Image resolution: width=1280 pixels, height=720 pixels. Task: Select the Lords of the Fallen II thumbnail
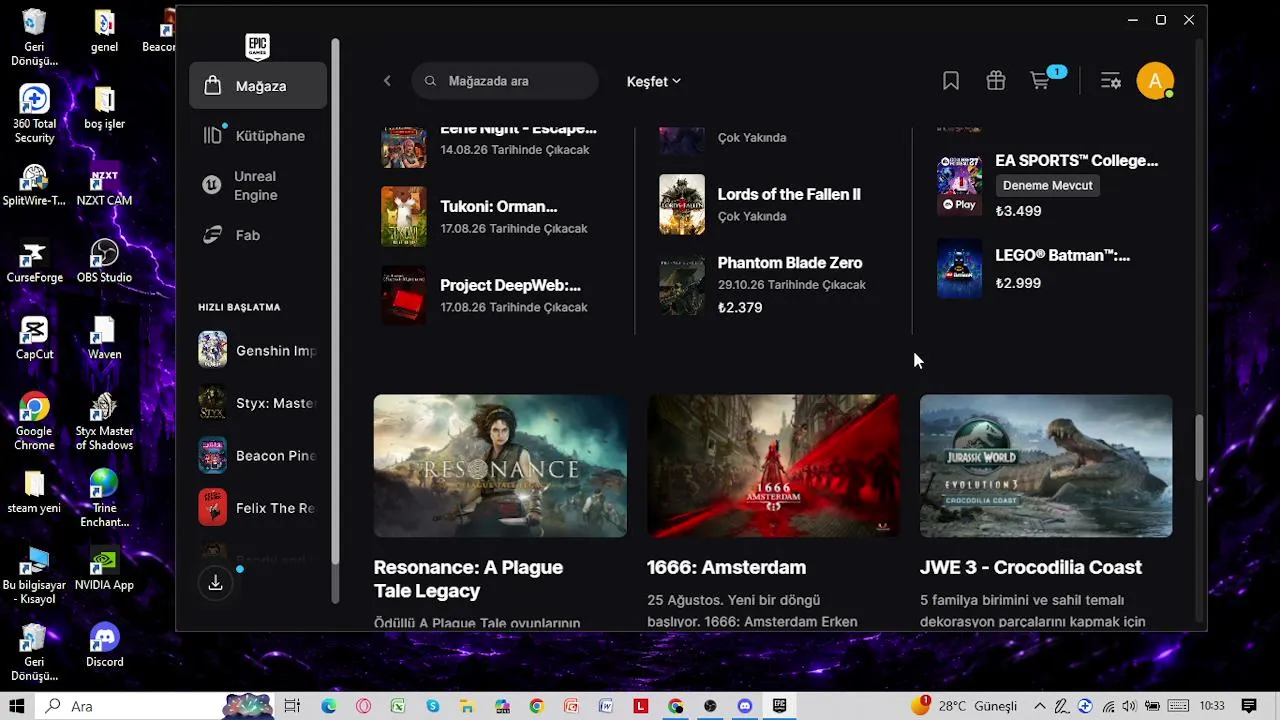click(x=682, y=204)
